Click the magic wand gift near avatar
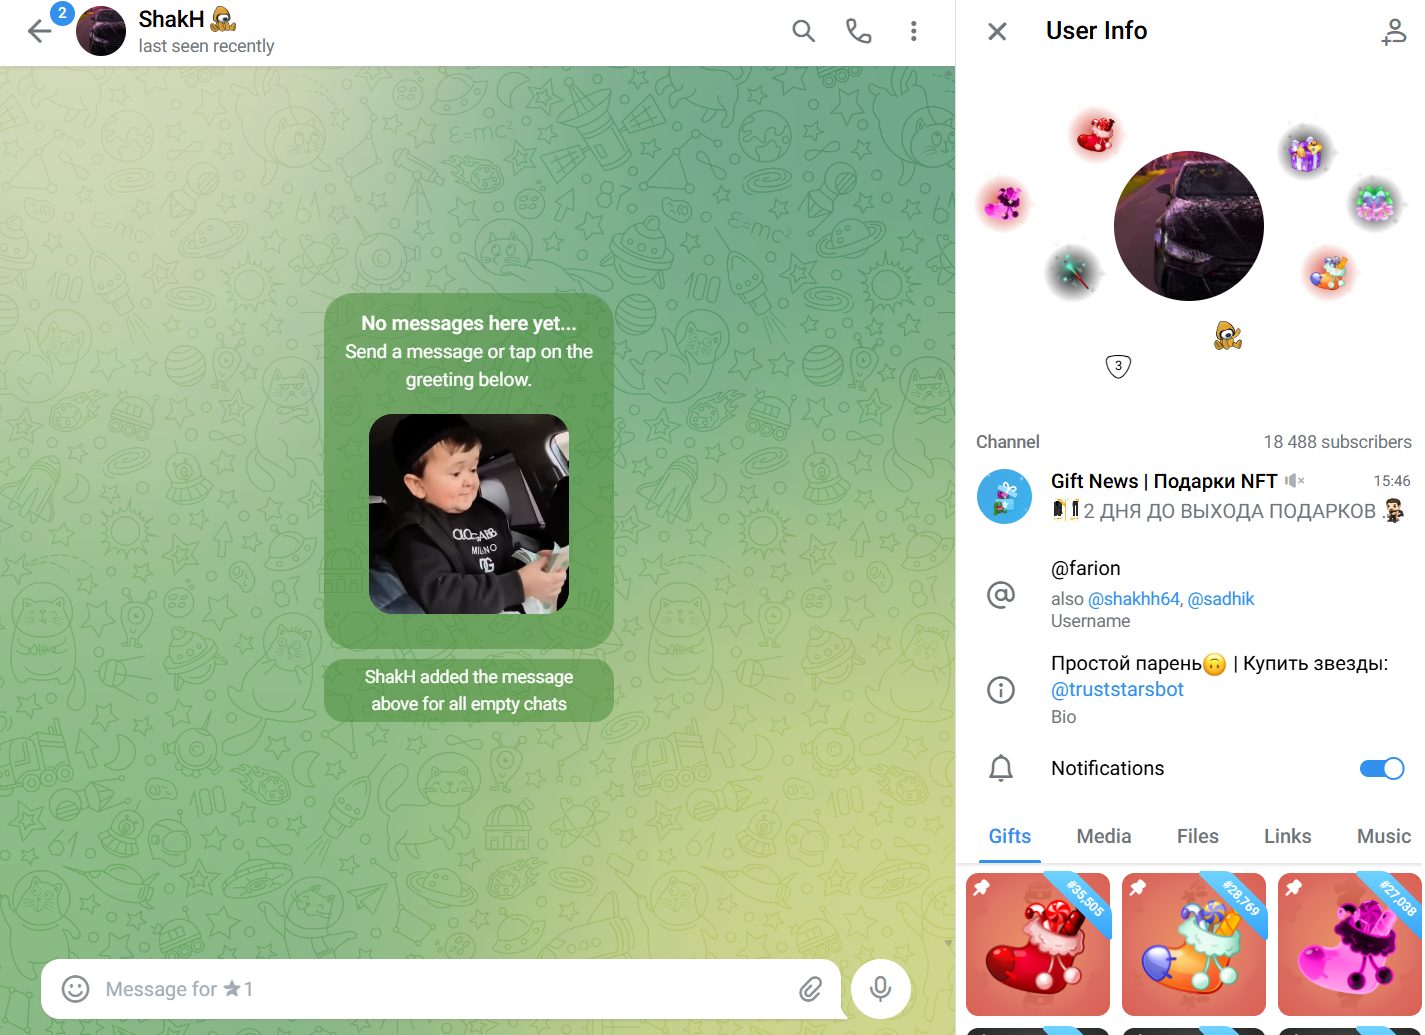Image resolution: width=1425 pixels, height=1035 pixels. pos(1073,271)
